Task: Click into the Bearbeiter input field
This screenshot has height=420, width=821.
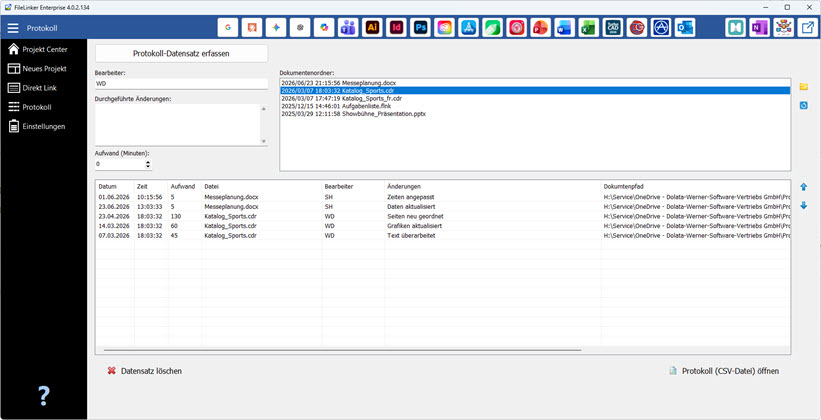Action: [x=181, y=83]
